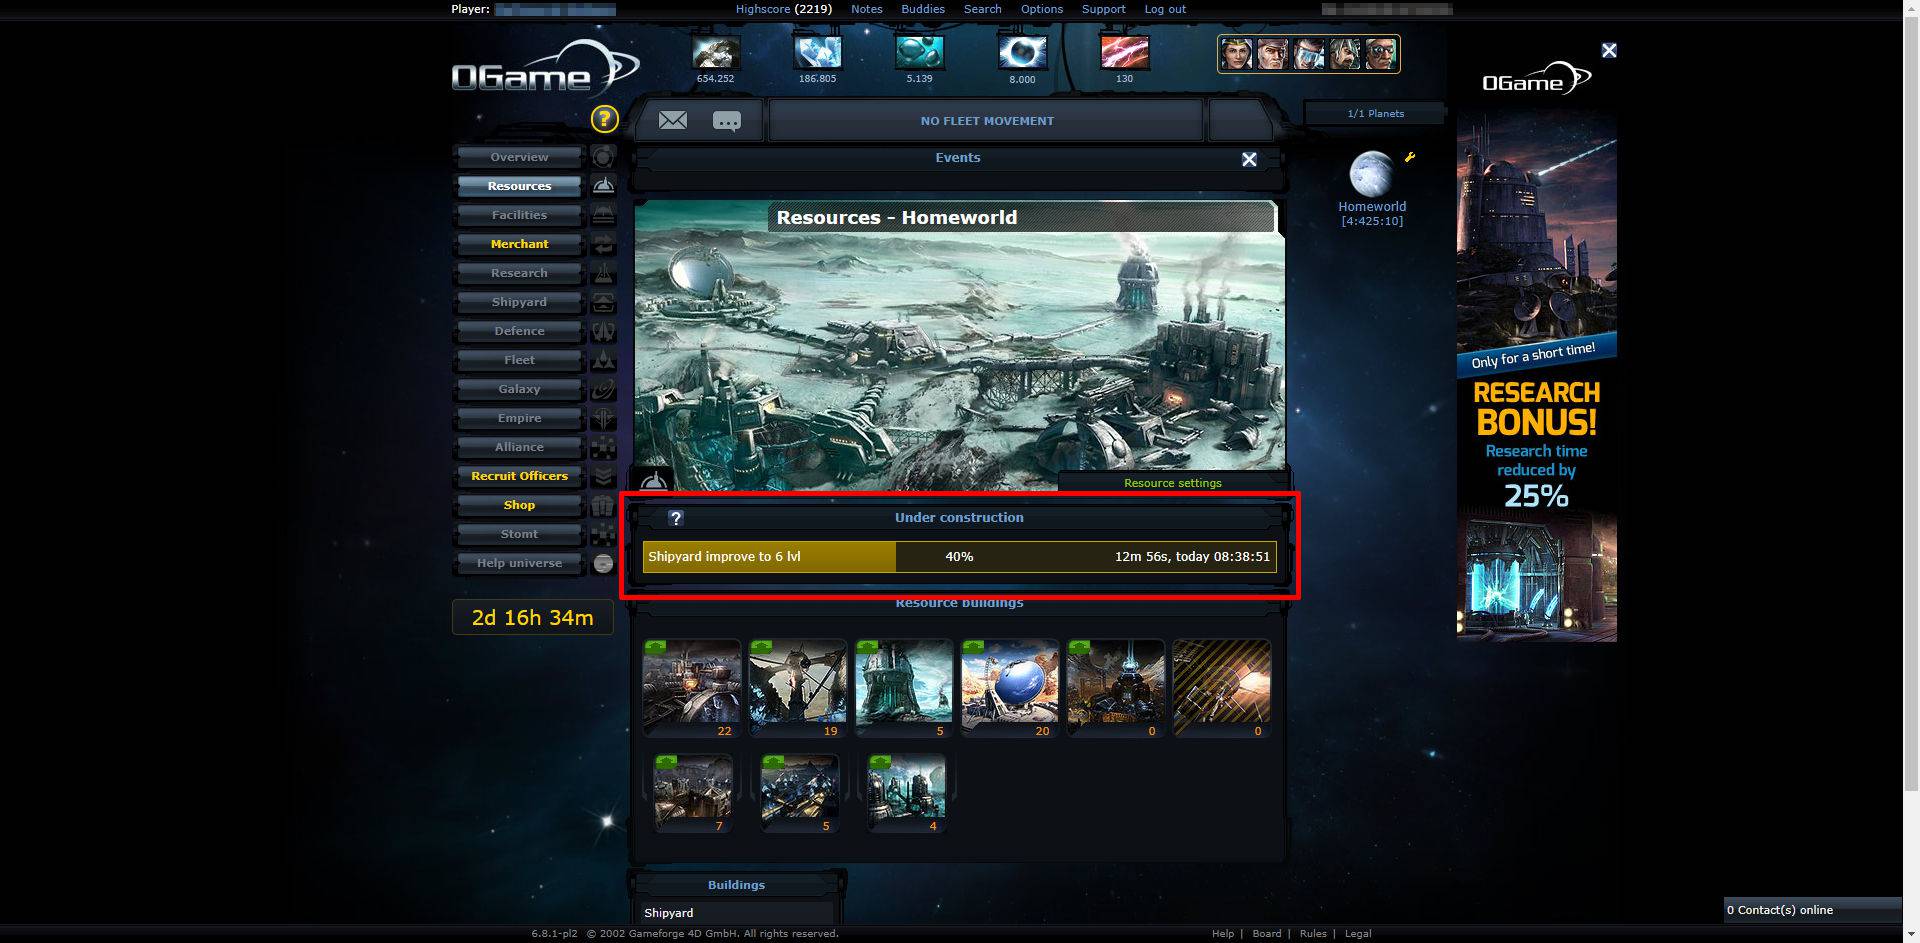The image size is (1920, 943).
Task: Open the Buddies link in the top bar
Action: (x=922, y=9)
